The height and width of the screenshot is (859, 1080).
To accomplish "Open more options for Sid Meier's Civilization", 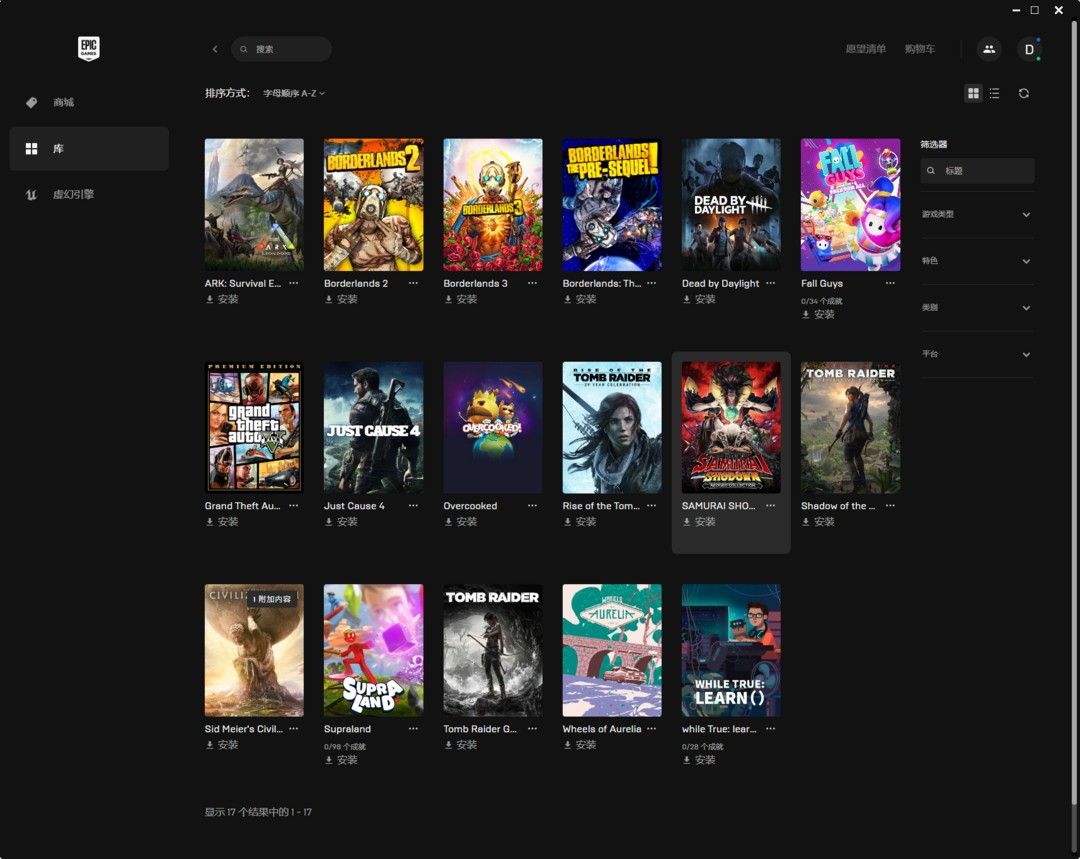I will pos(294,729).
